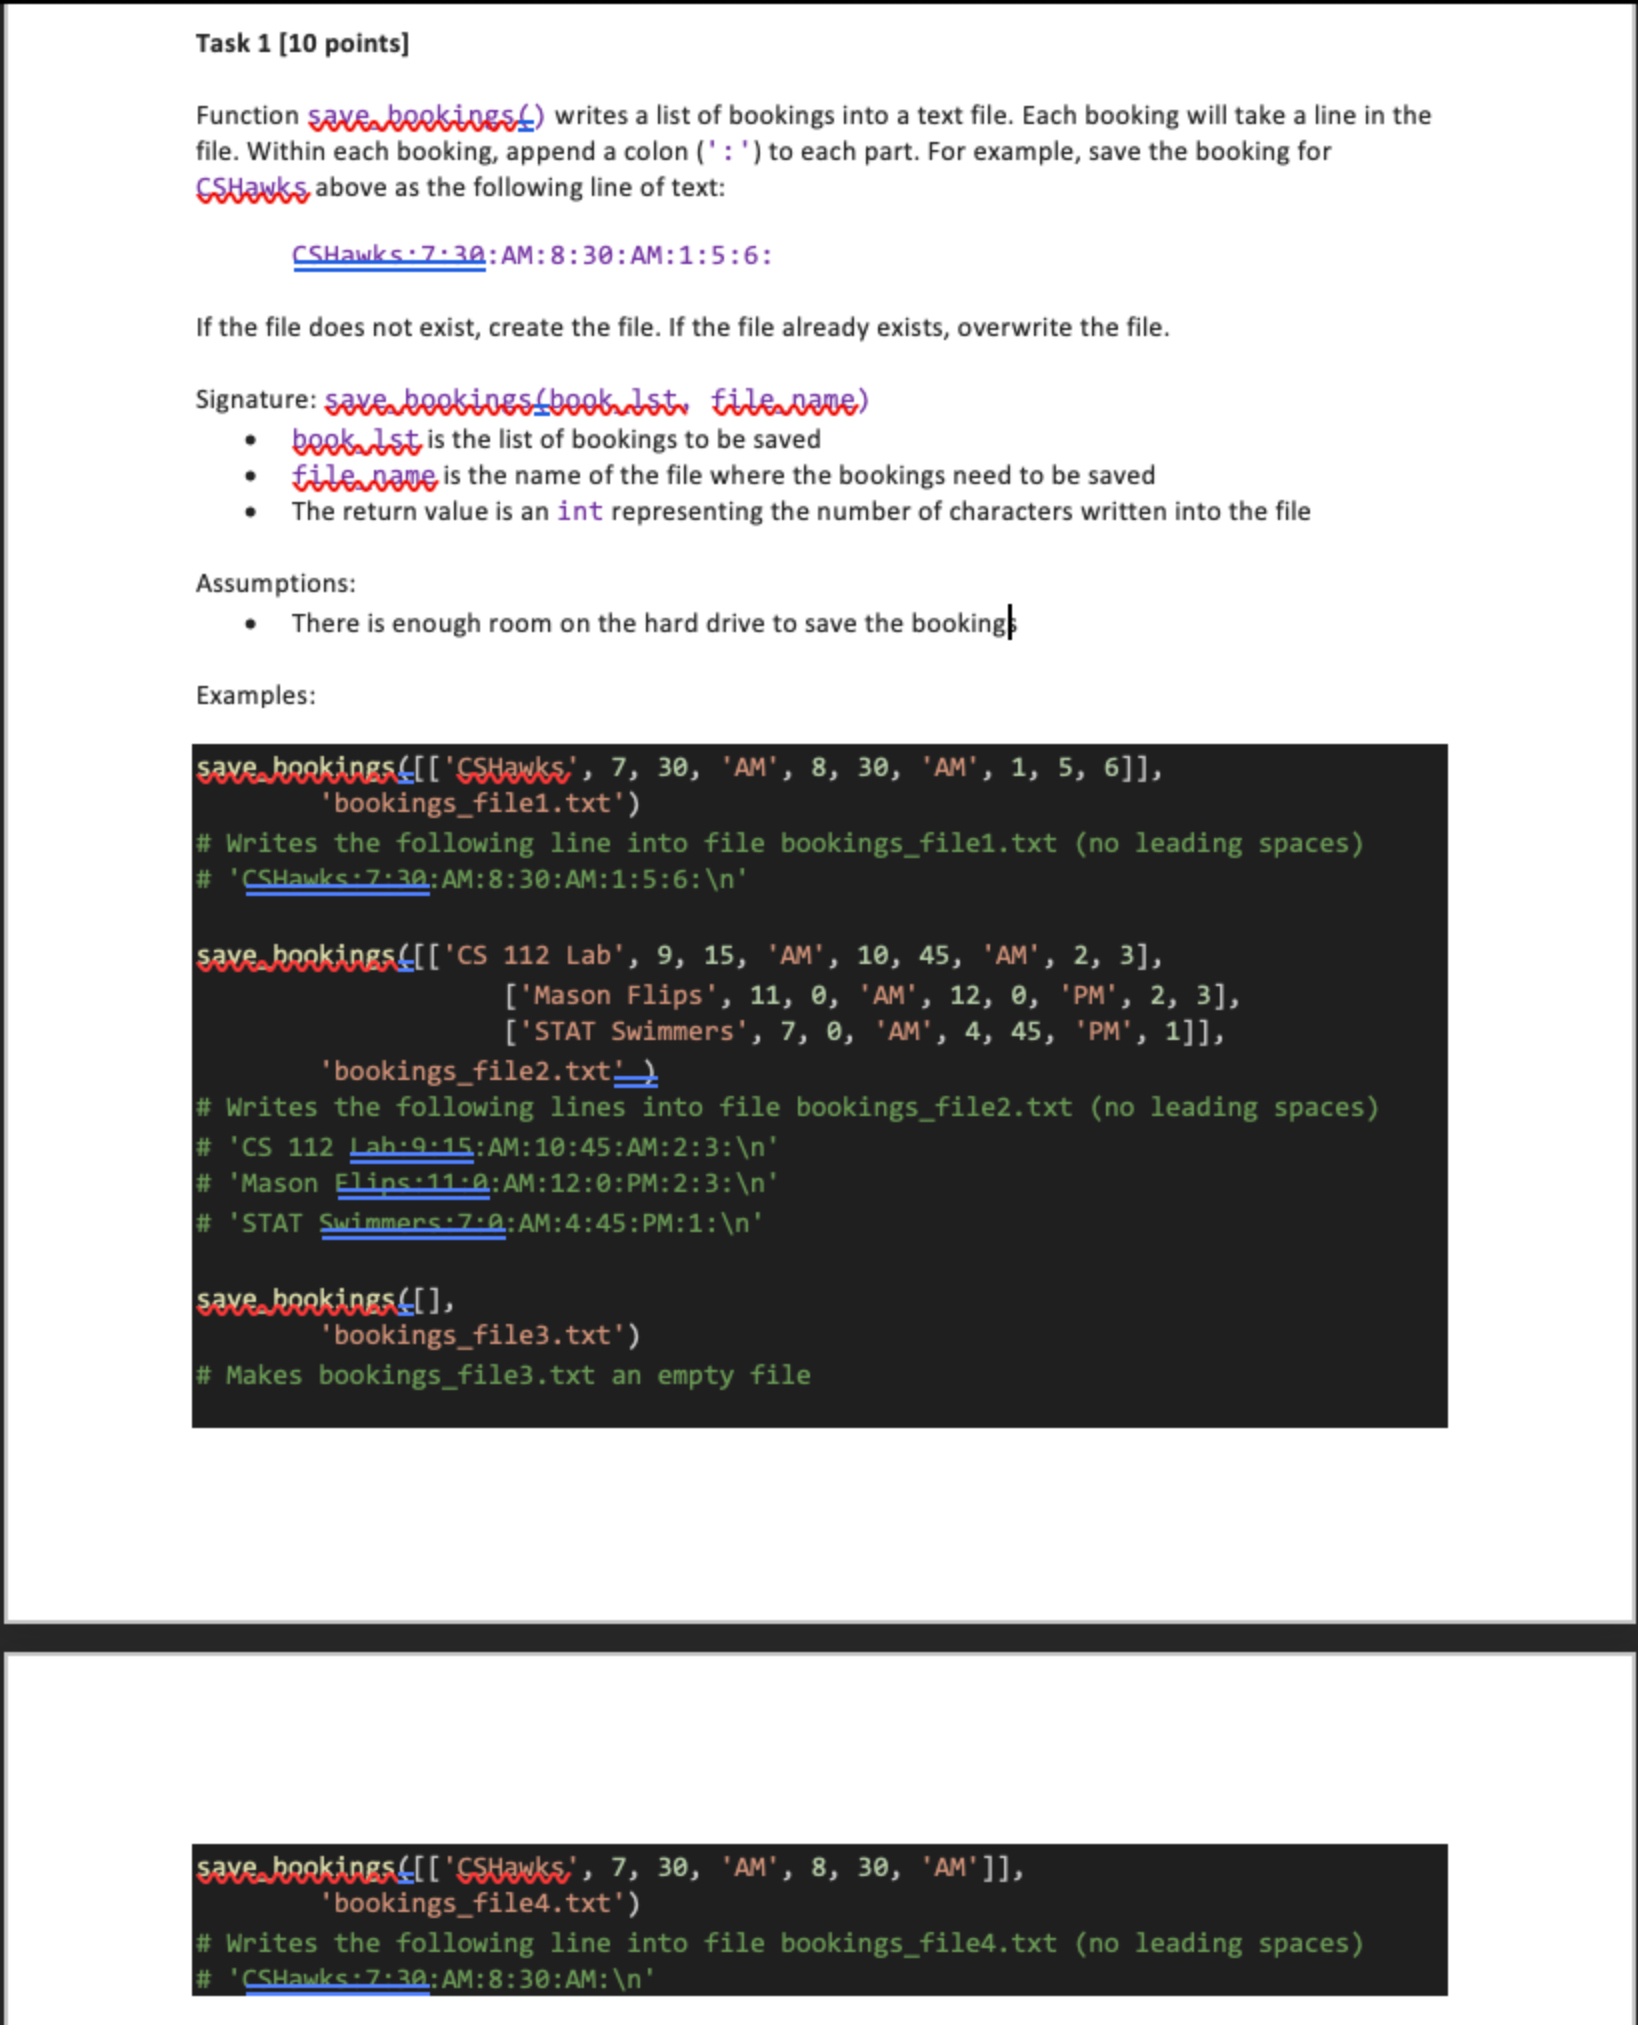Click the purple int keyword in return description

tap(578, 511)
